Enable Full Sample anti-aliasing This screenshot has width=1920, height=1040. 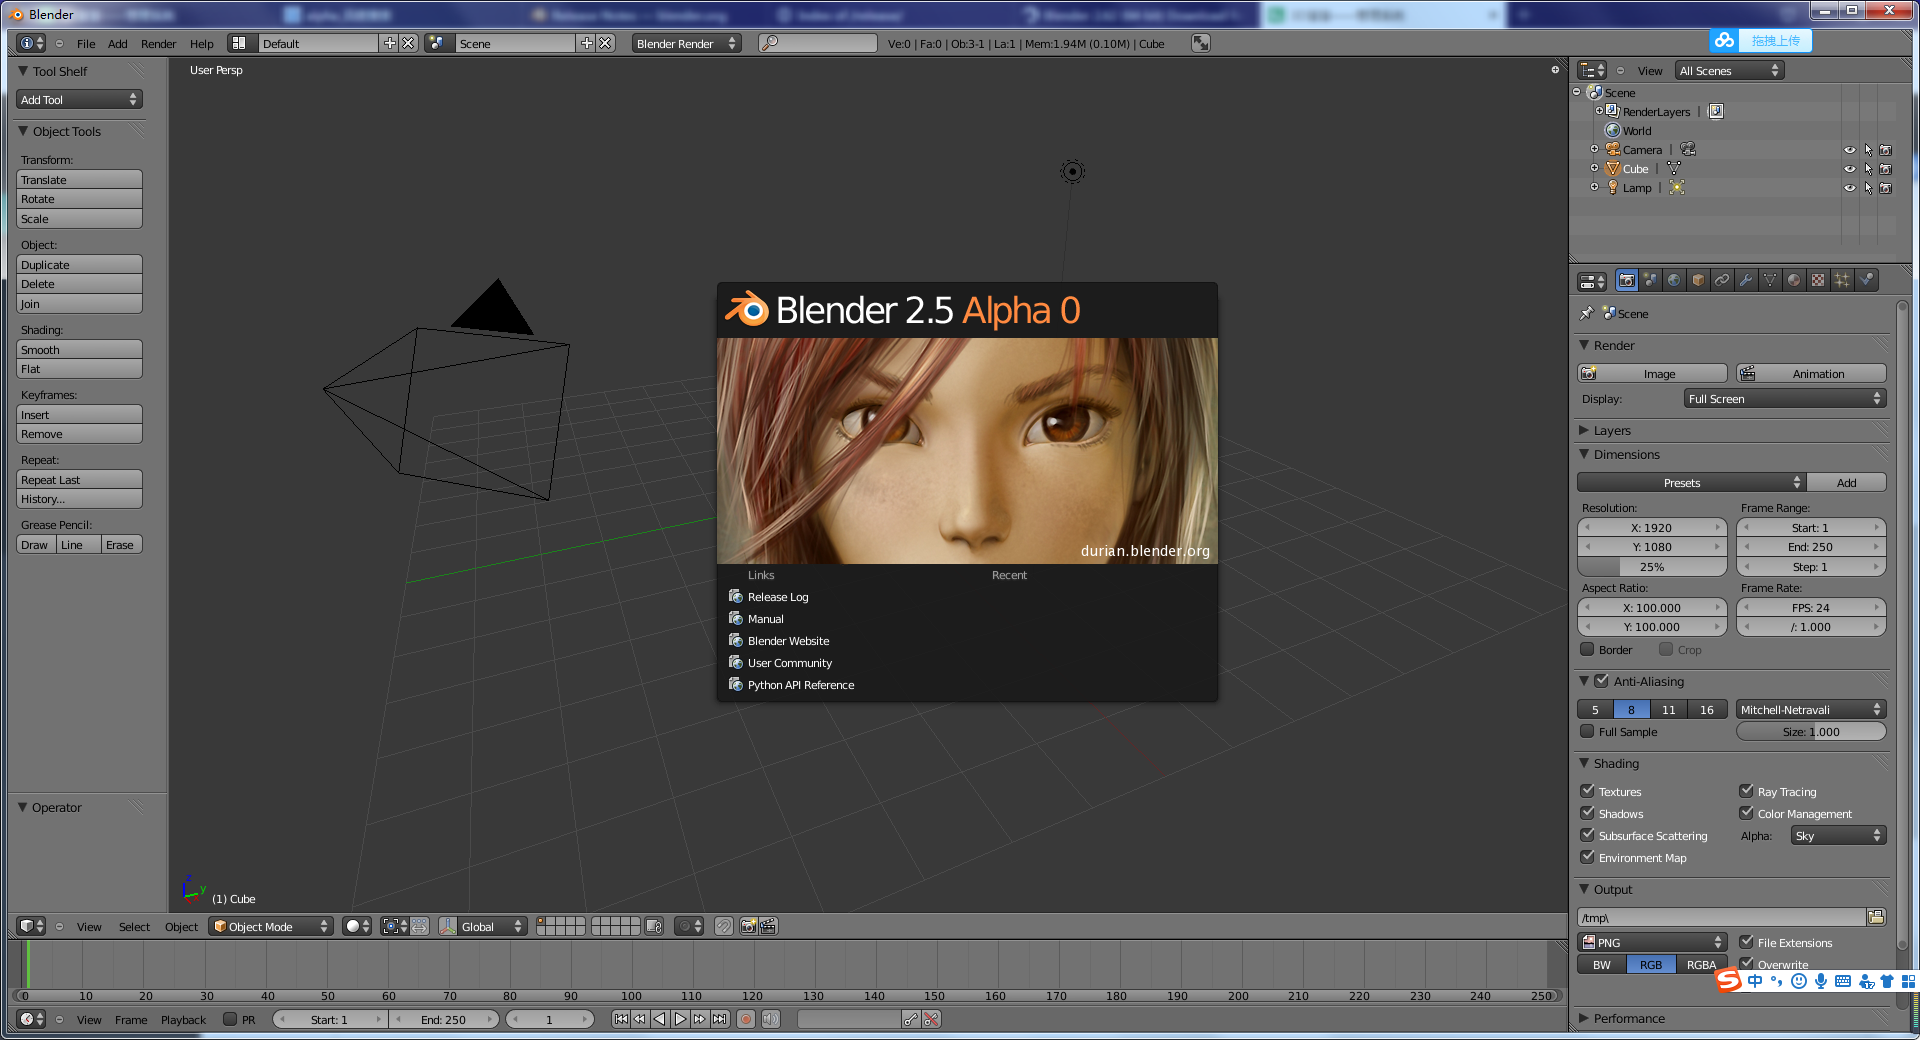[1588, 731]
